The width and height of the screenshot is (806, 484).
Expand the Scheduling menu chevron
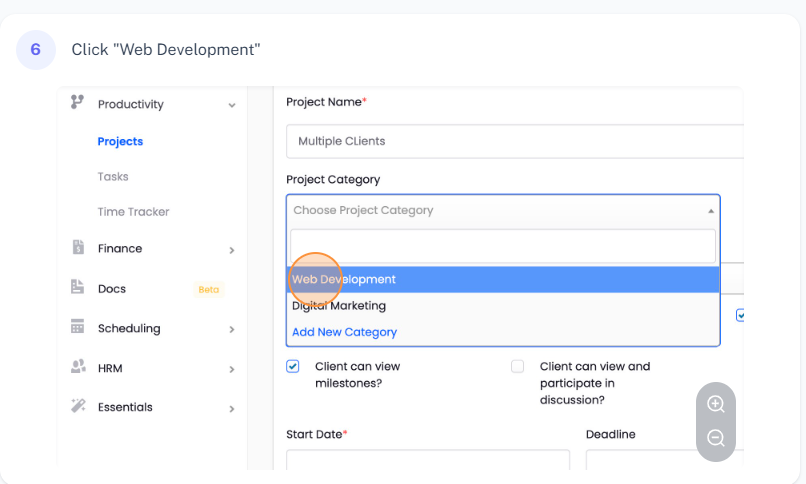point(232,329)
